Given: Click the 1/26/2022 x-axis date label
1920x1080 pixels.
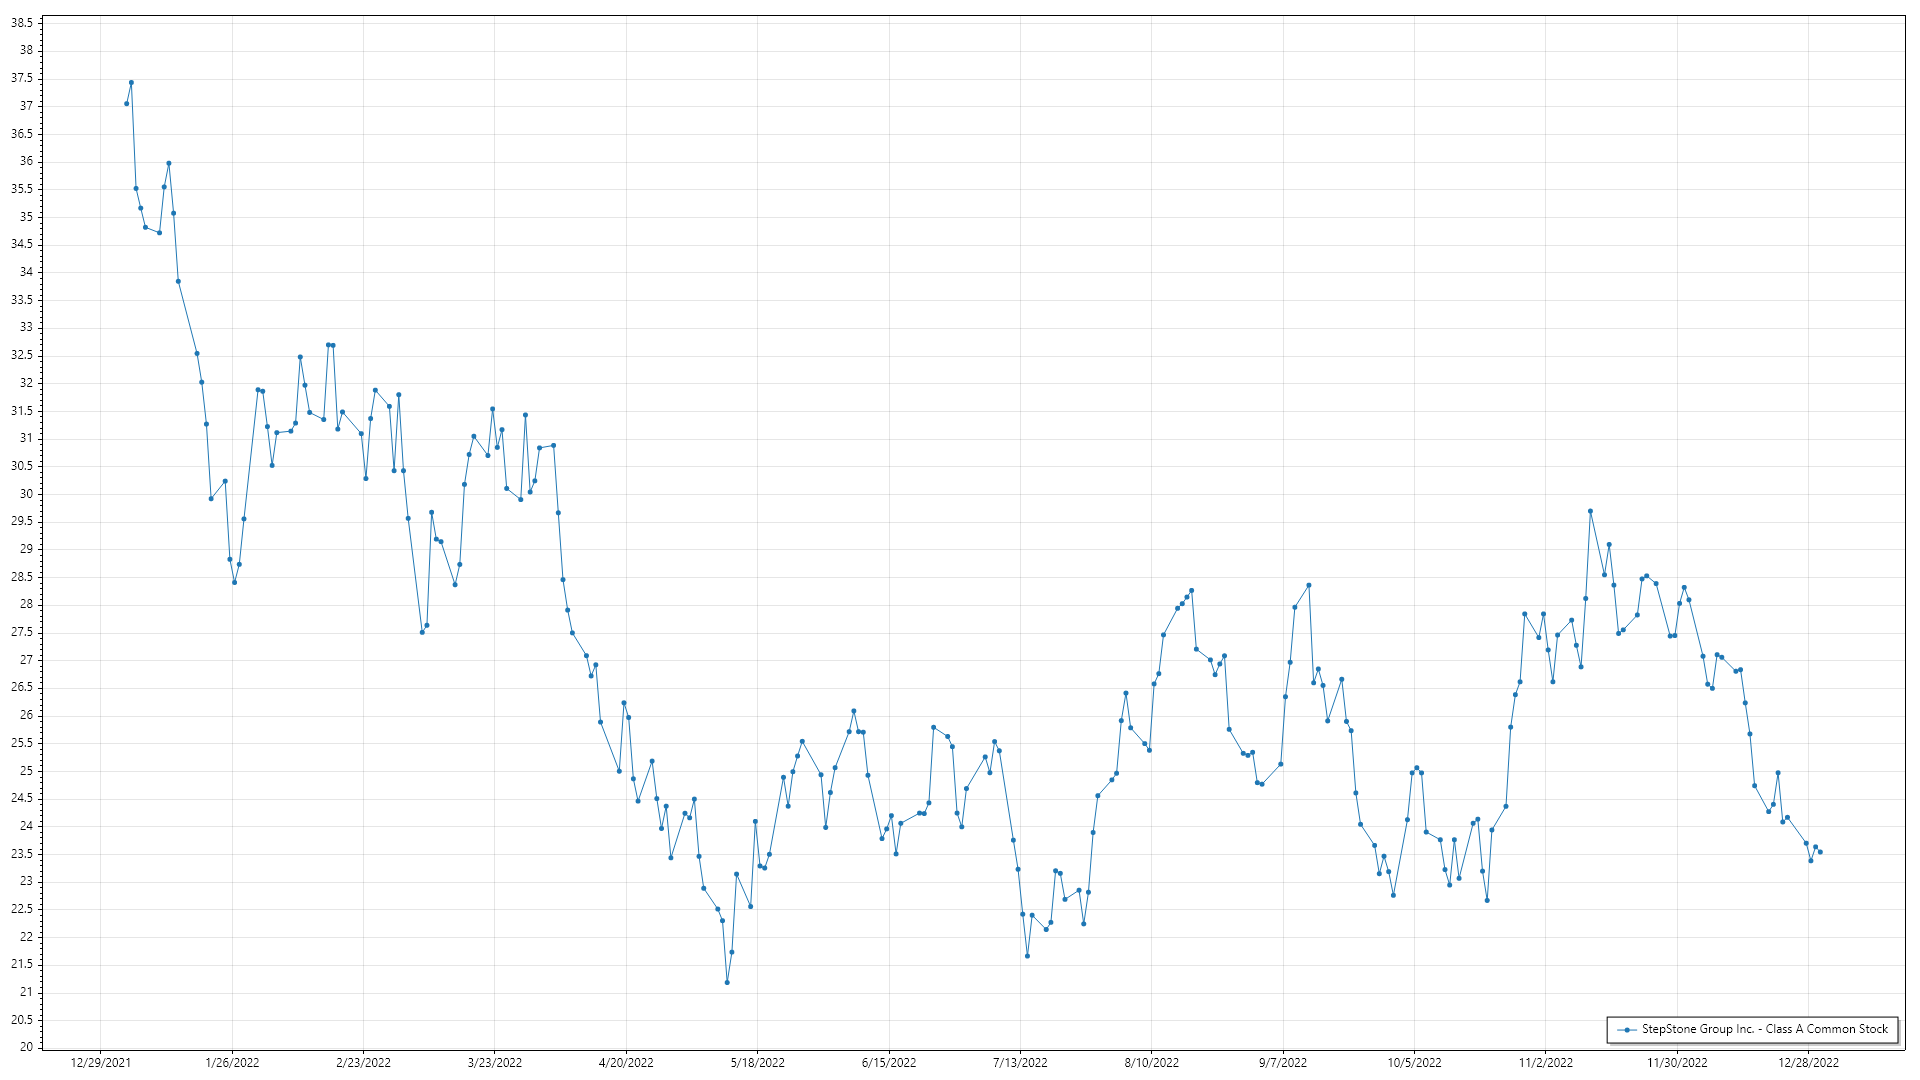Looking at the screenshot, I should 232,1063.
